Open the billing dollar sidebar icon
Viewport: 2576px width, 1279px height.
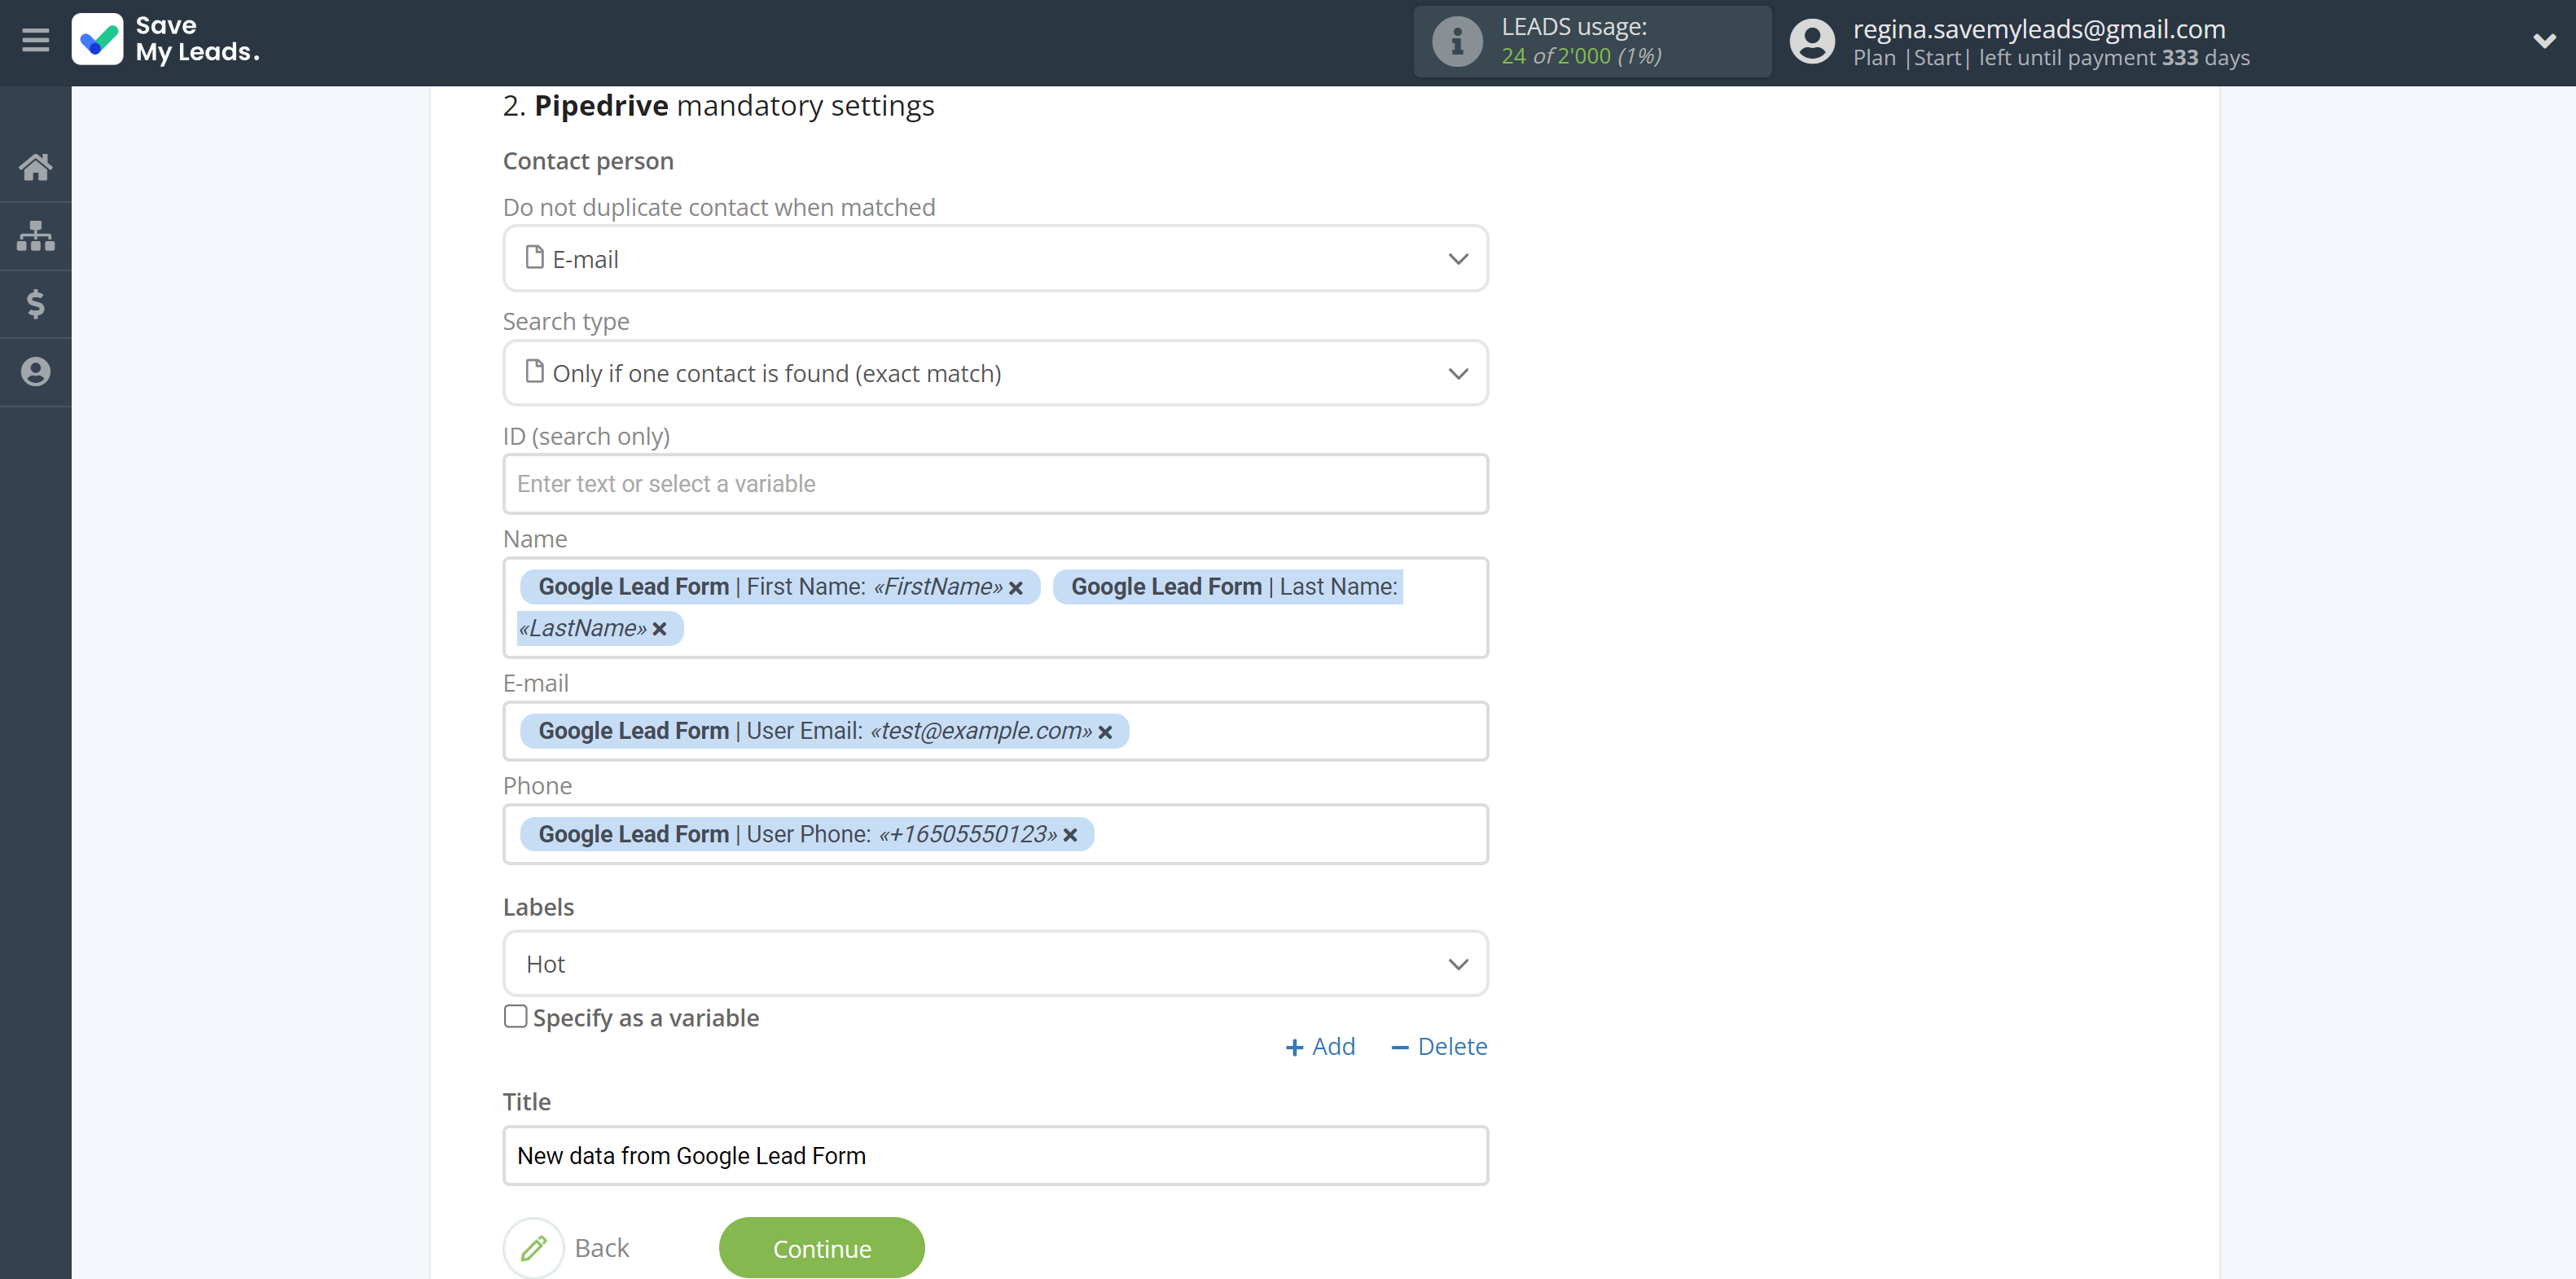35,304
